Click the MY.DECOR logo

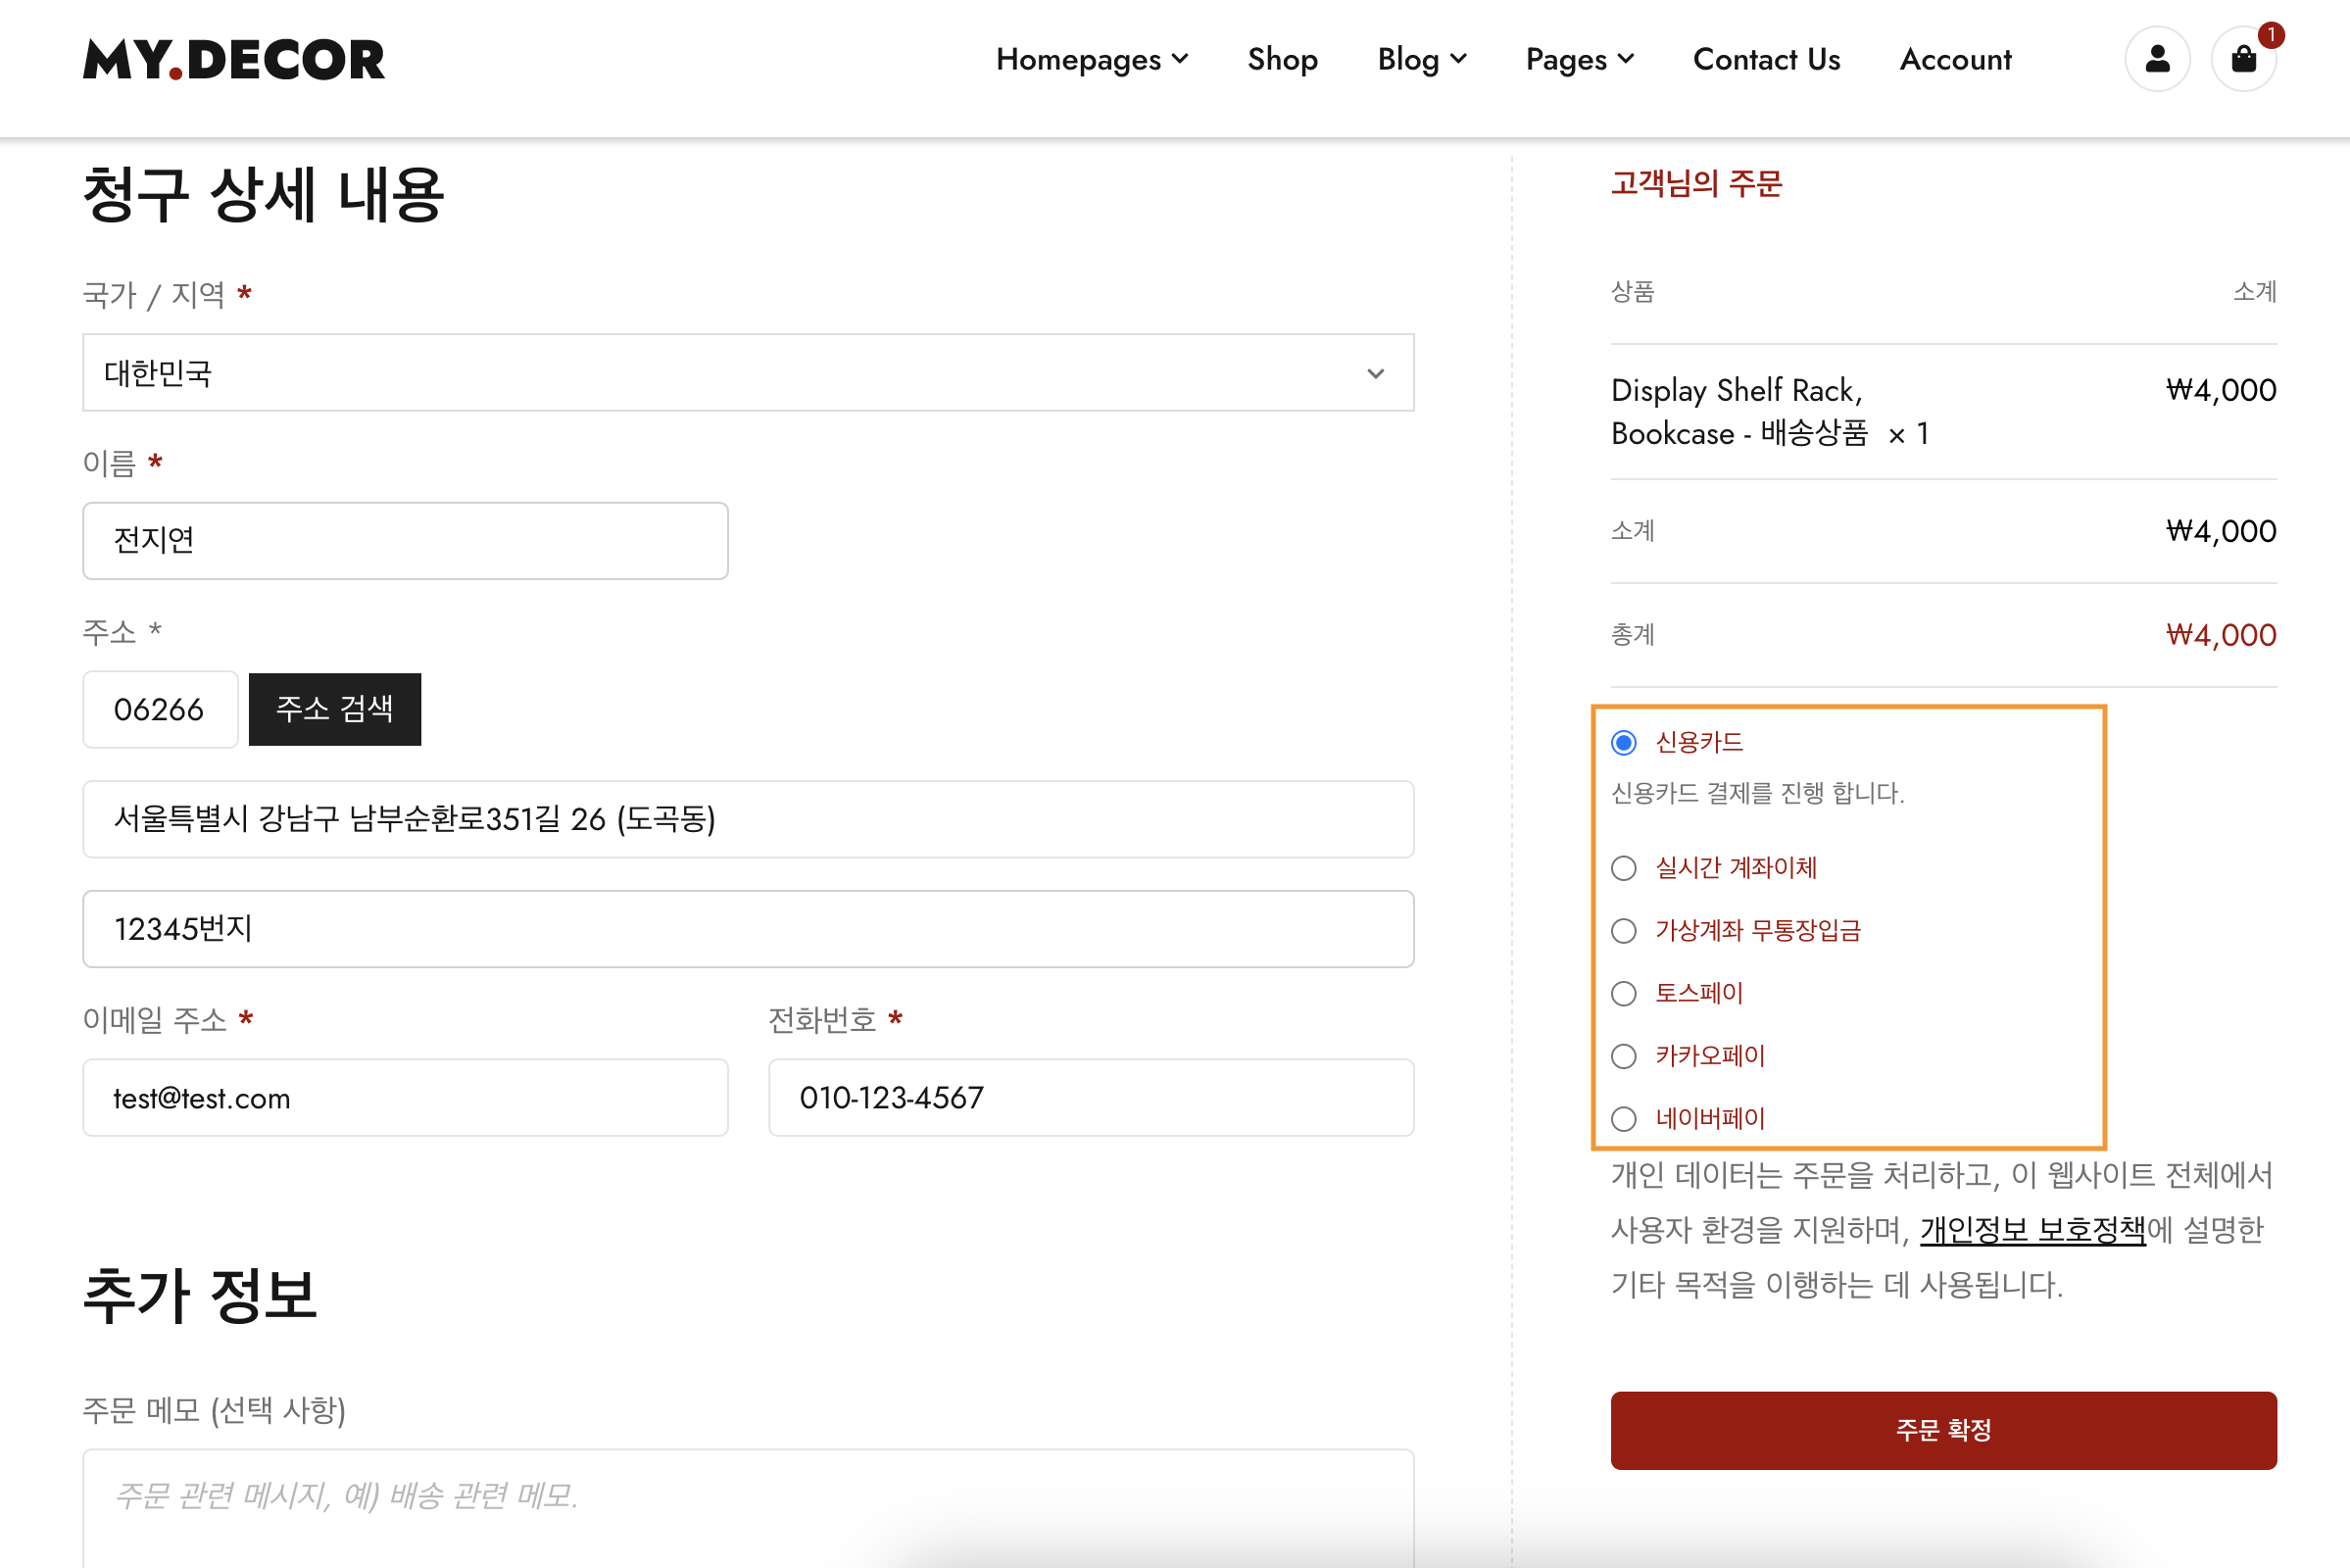pyautogui.click(x=234, y=60)
